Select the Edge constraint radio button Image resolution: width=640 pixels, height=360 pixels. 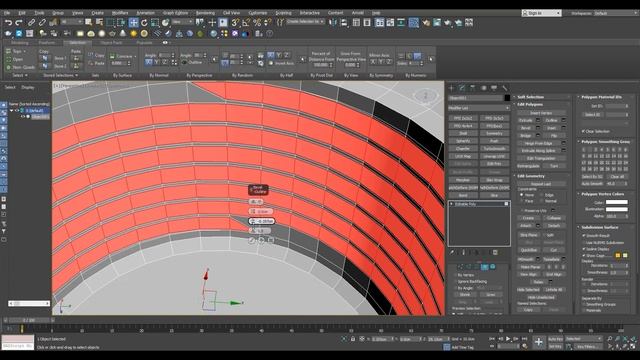tap(542, 195)
